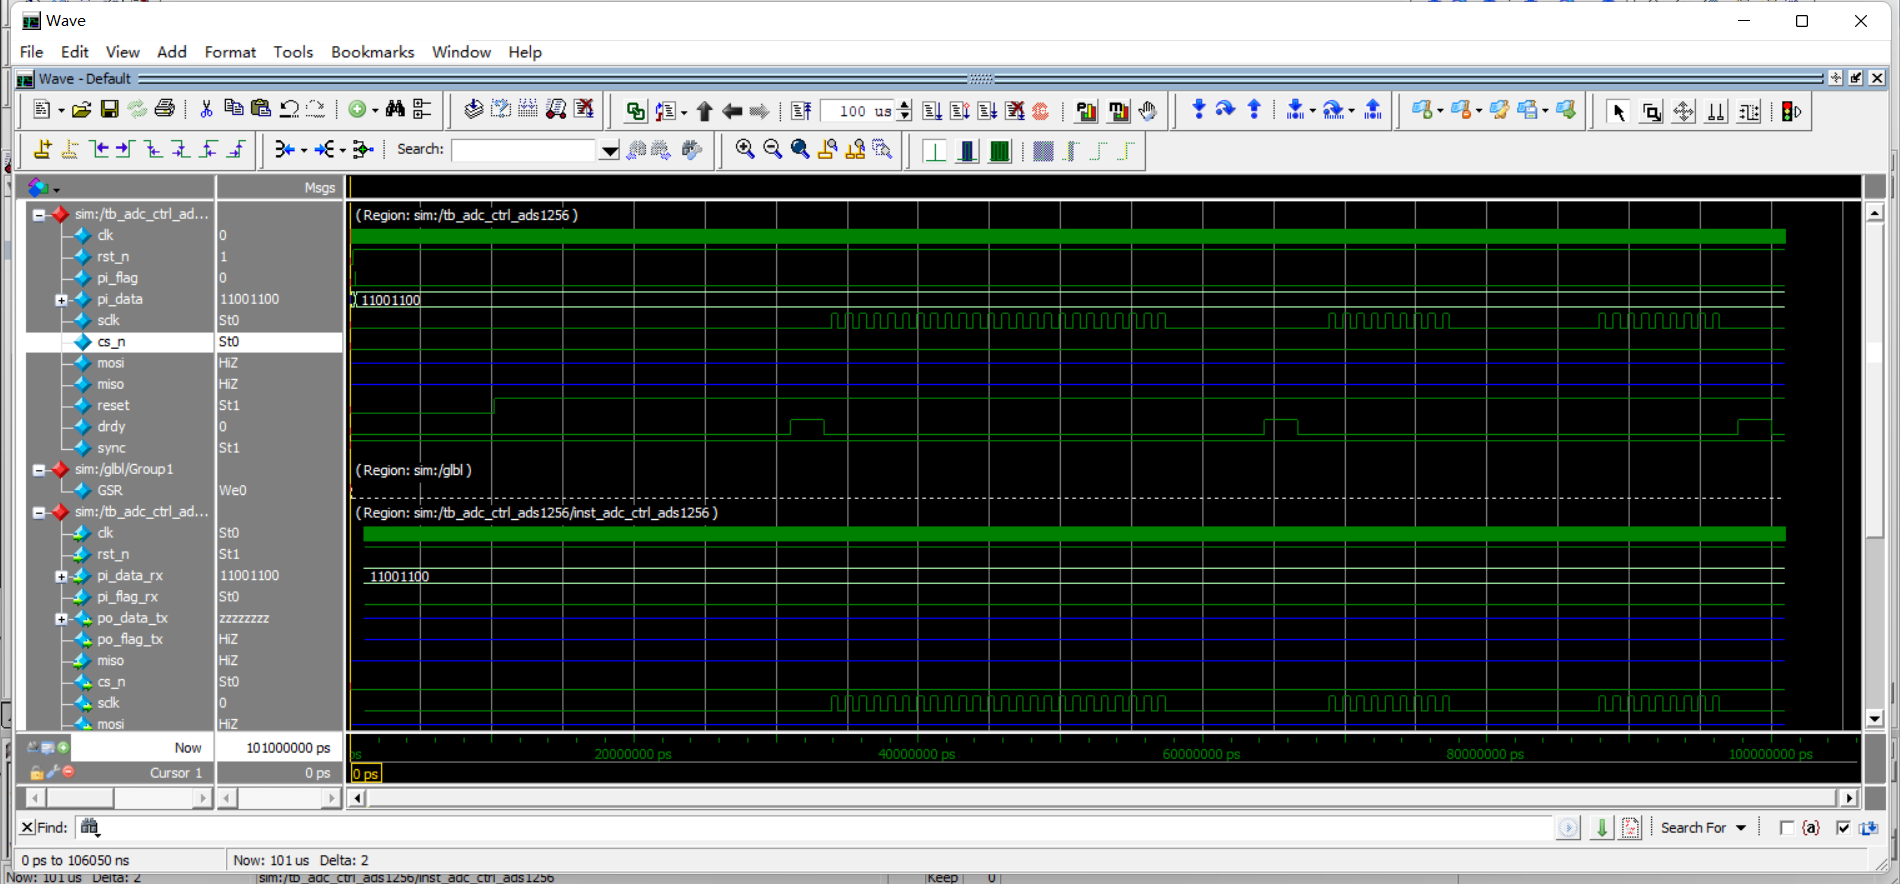Viewport: 1900px width, 884px height.
Task: Toggle the checked box in find bar
Action: tap(1843, 828)
